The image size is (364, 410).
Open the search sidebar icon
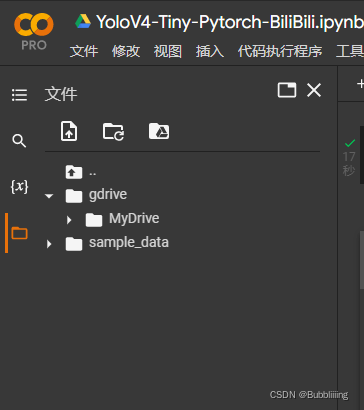[x=19, y=141]
